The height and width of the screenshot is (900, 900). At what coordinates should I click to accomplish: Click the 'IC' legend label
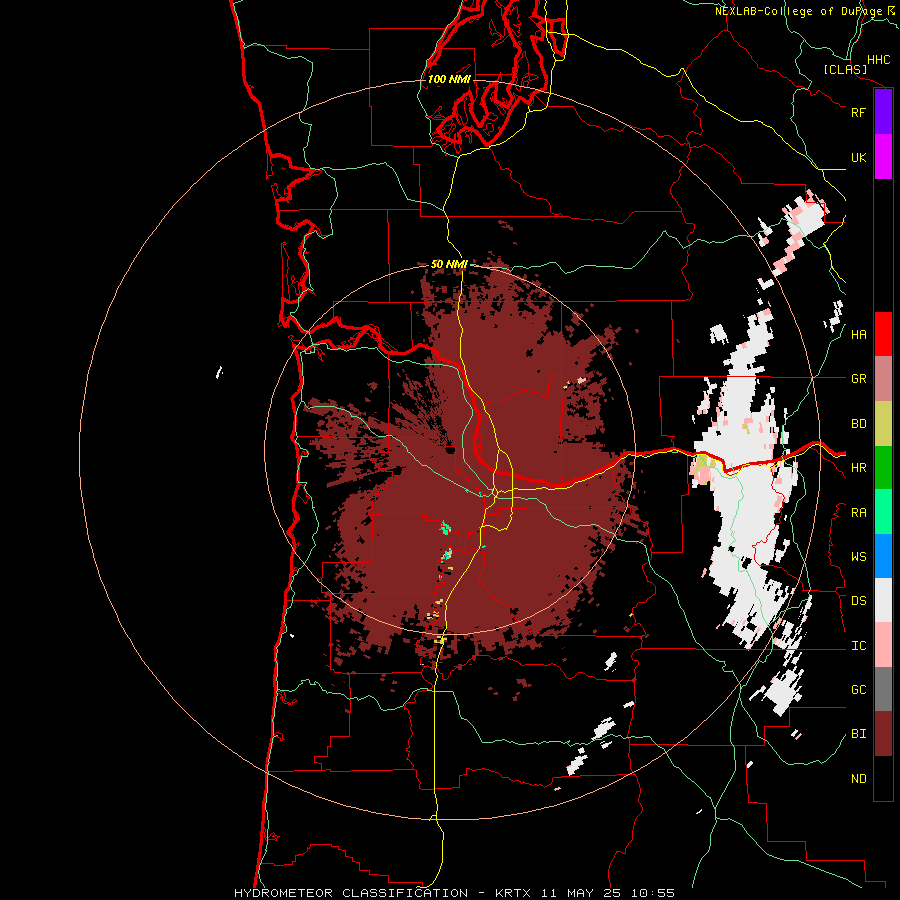click(x=858, y=646)
